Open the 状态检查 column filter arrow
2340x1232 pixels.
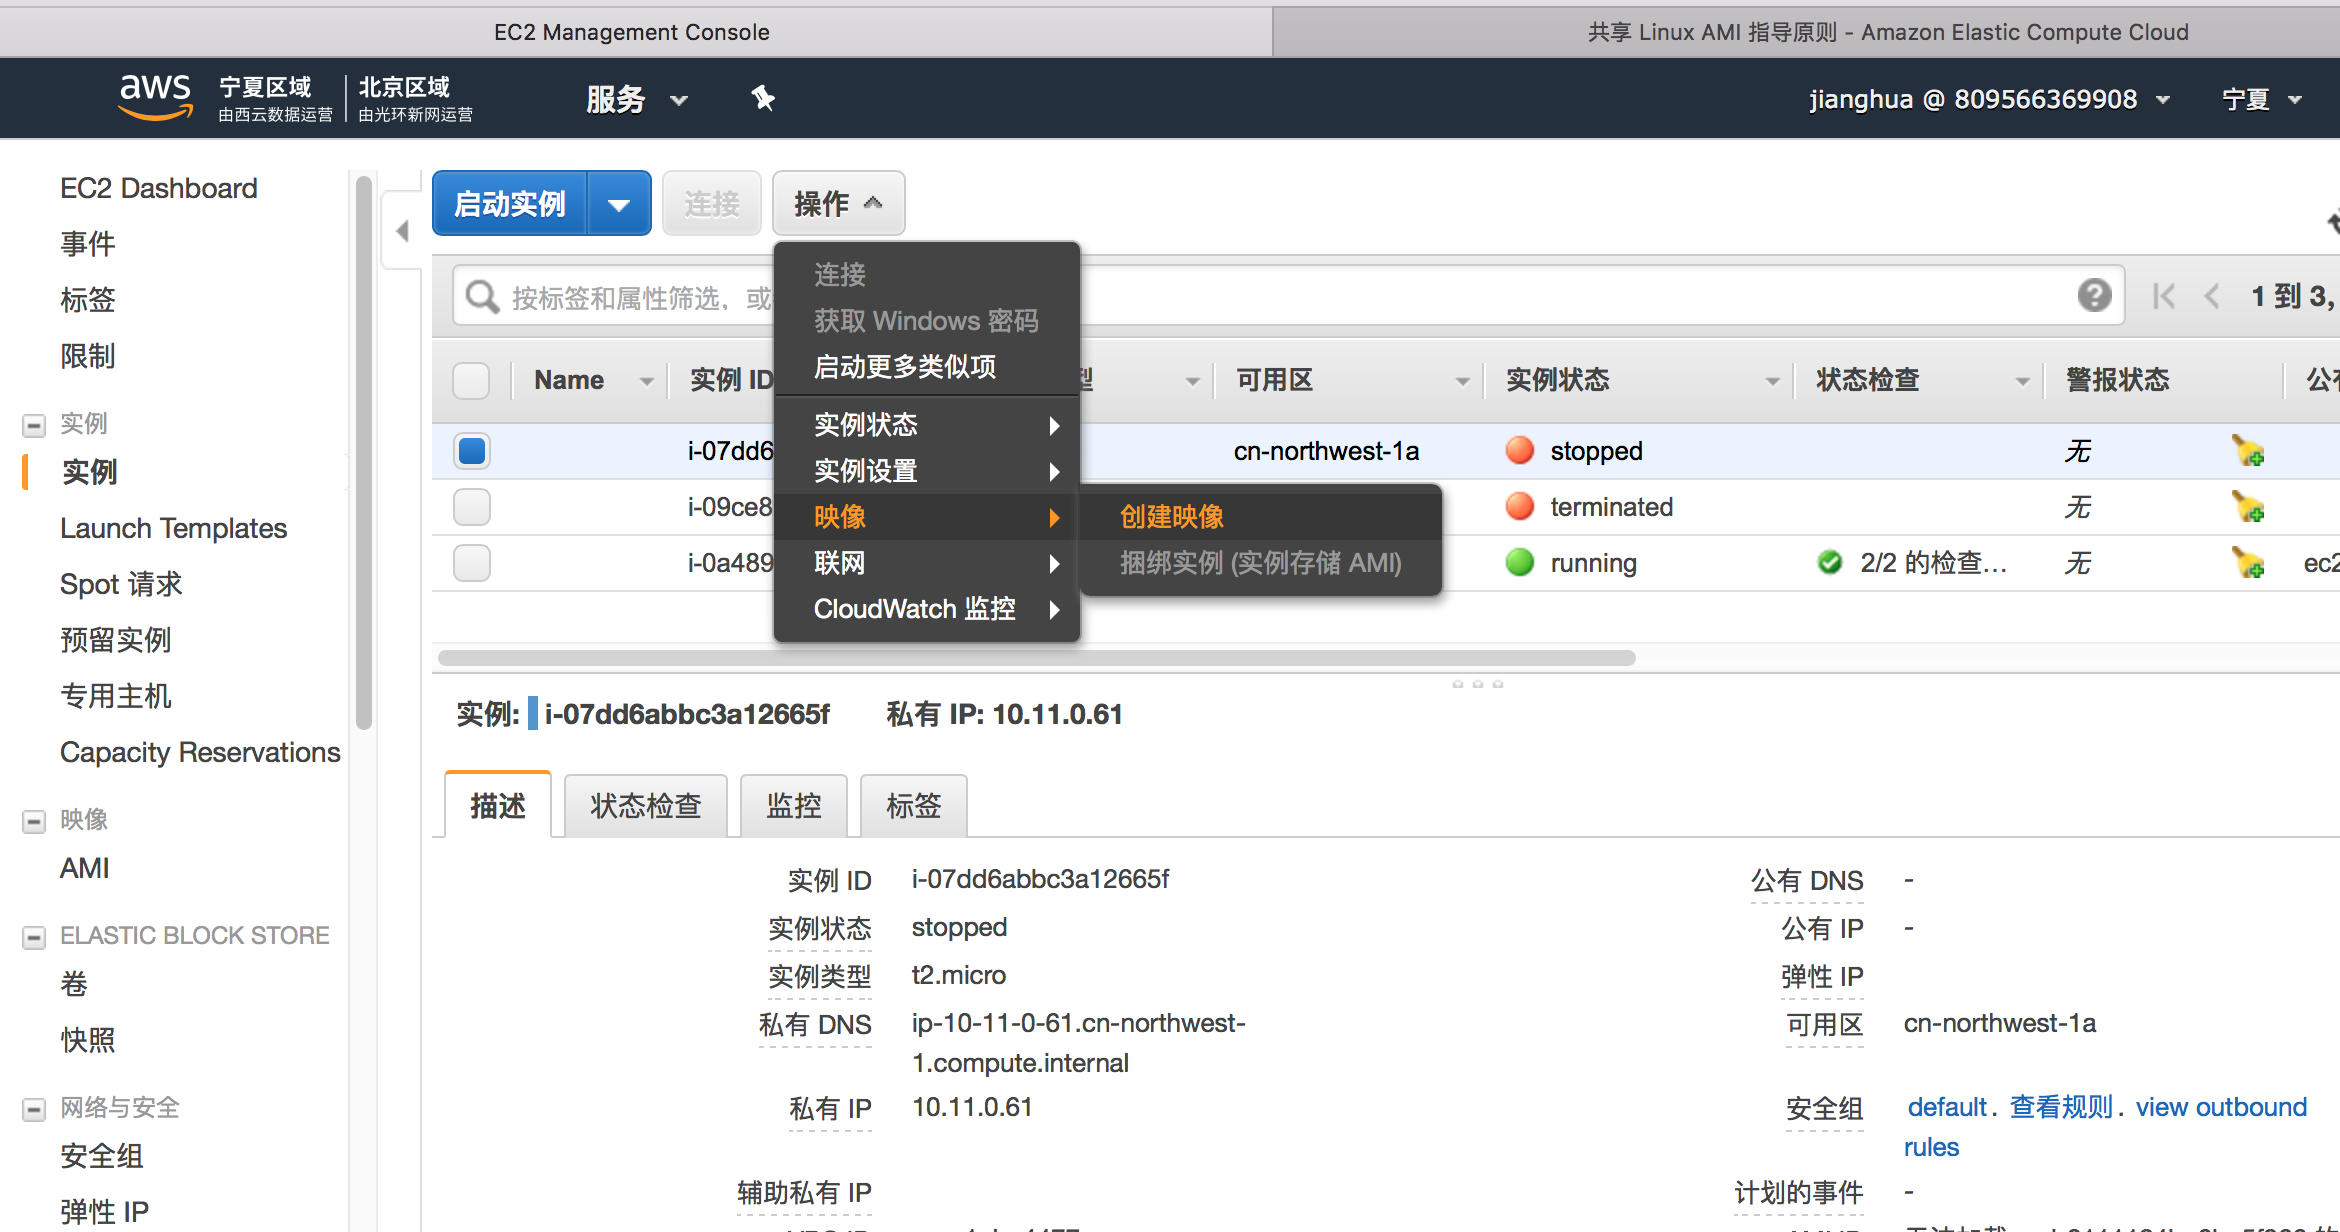[x=2022, y=381]
